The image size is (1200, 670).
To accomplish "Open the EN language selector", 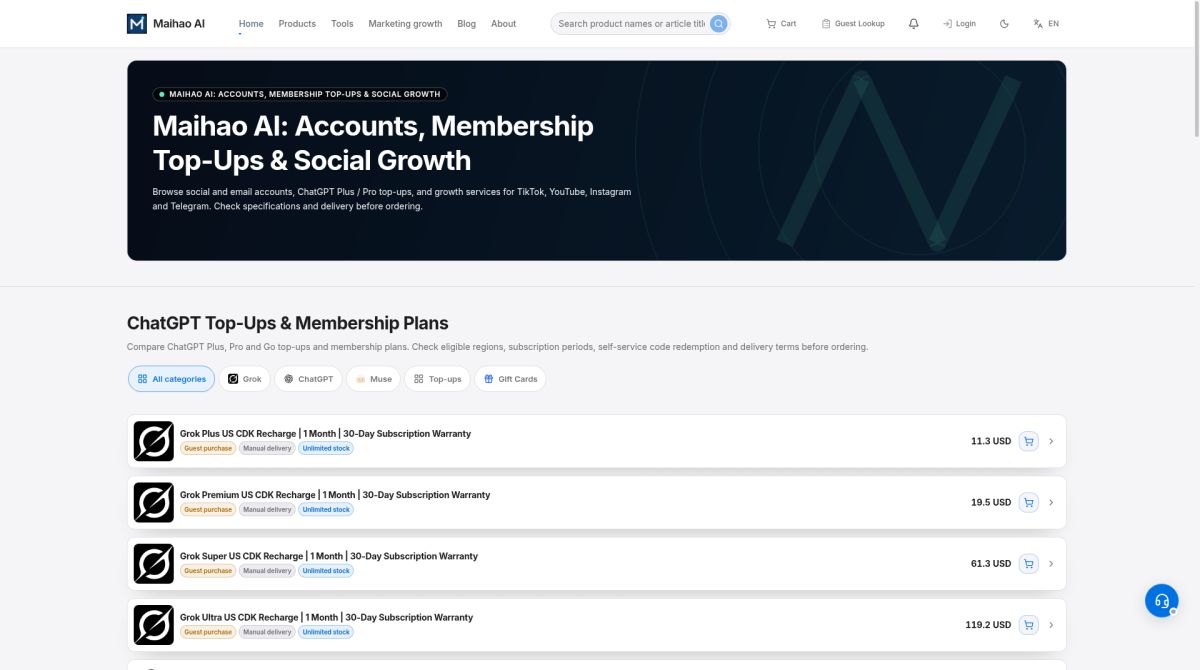I will 1046,23.
